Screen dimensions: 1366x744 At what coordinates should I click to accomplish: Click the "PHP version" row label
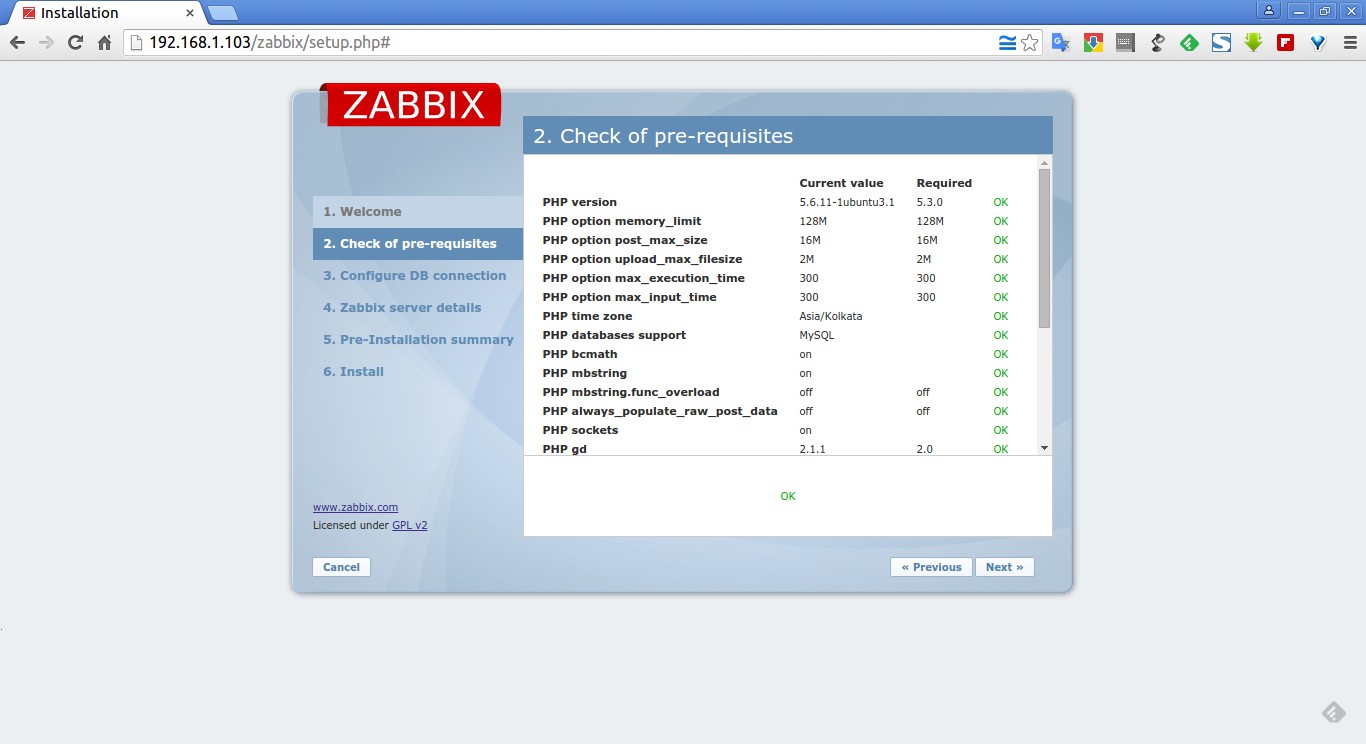580,202
